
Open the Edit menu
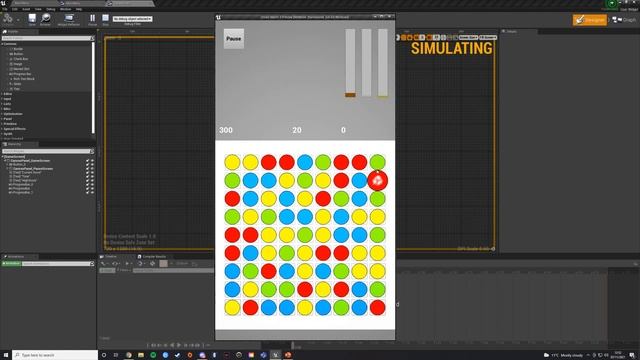(15, 9)
